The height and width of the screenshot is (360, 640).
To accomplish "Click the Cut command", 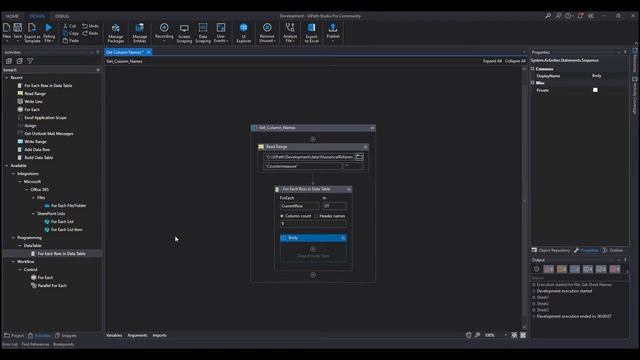I will 69,26.
